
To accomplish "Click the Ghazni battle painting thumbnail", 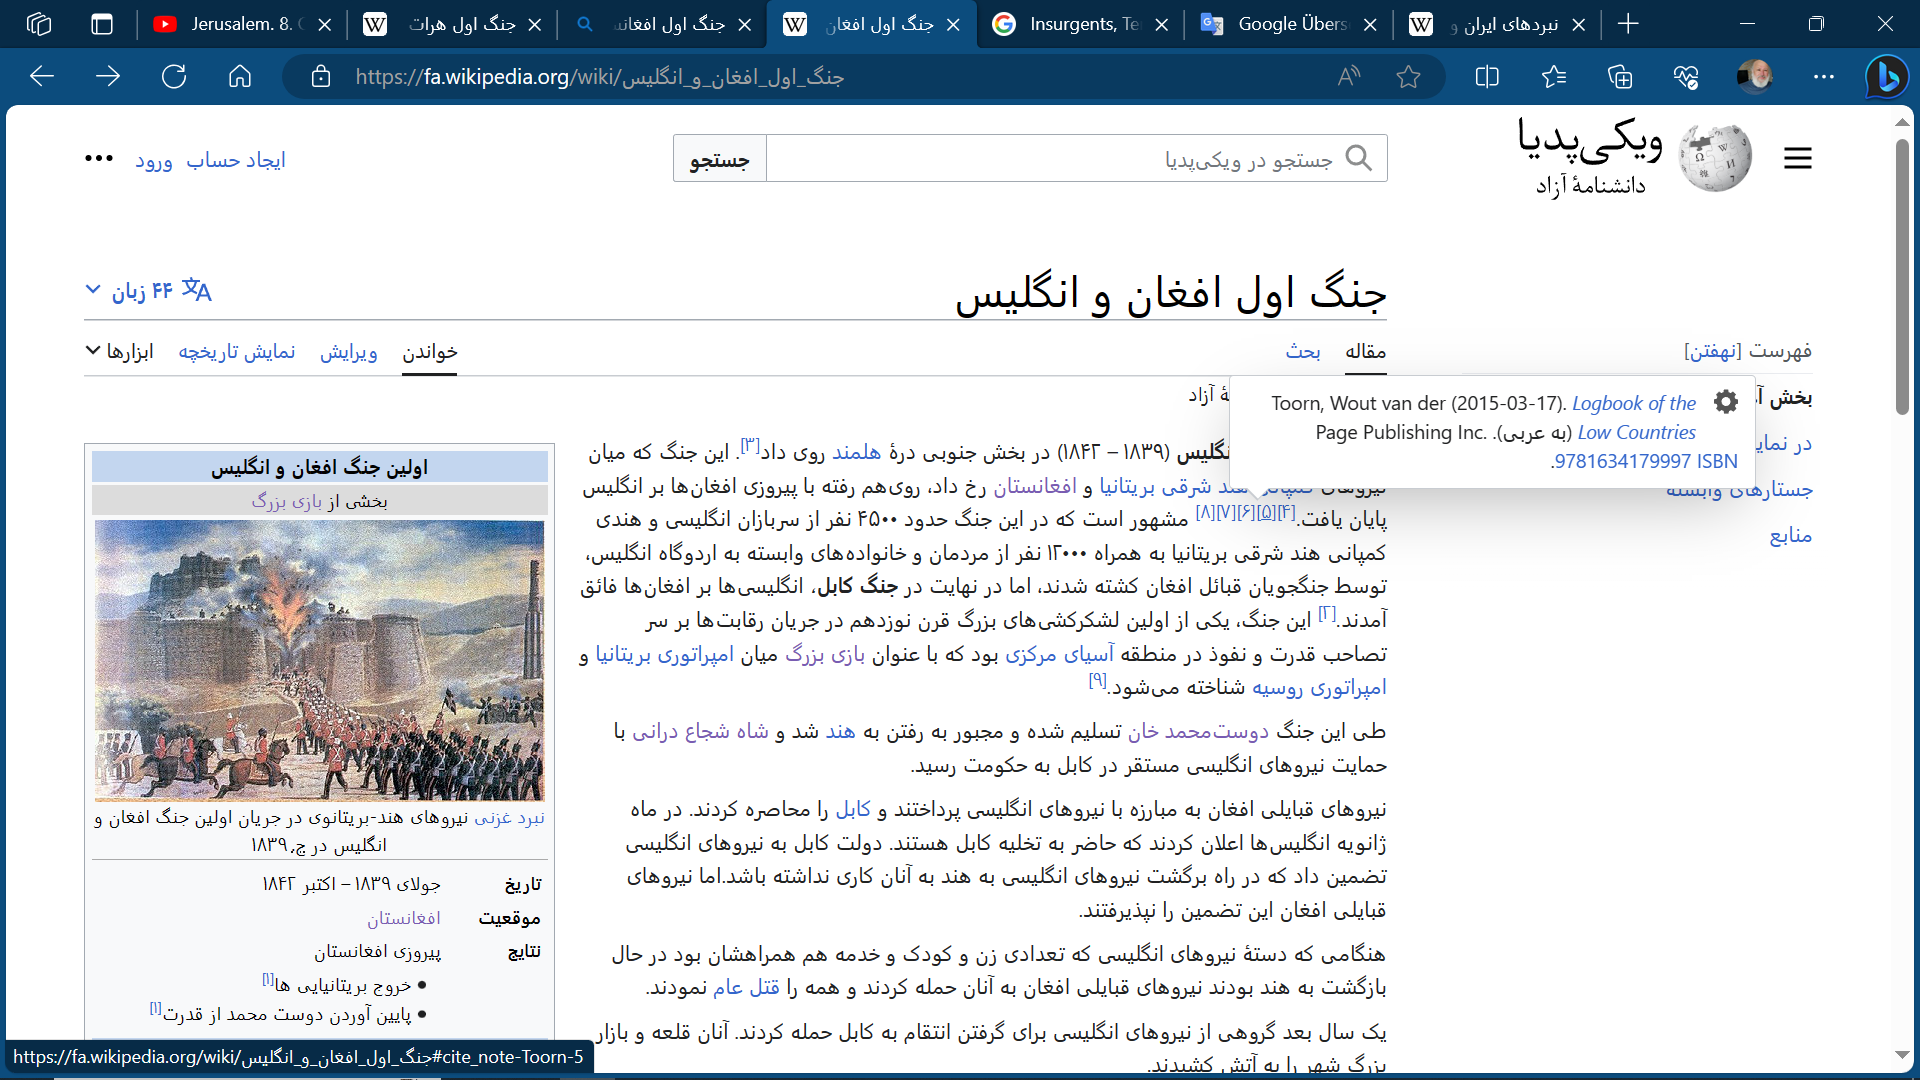I will [x=320, y=660].
